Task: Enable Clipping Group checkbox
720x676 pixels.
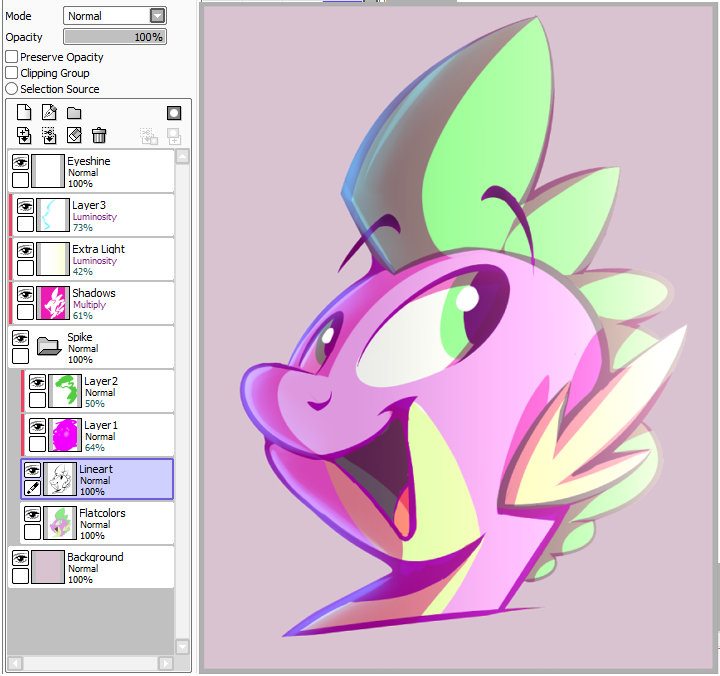Action: pyautogui.click(x=12, y=73)
